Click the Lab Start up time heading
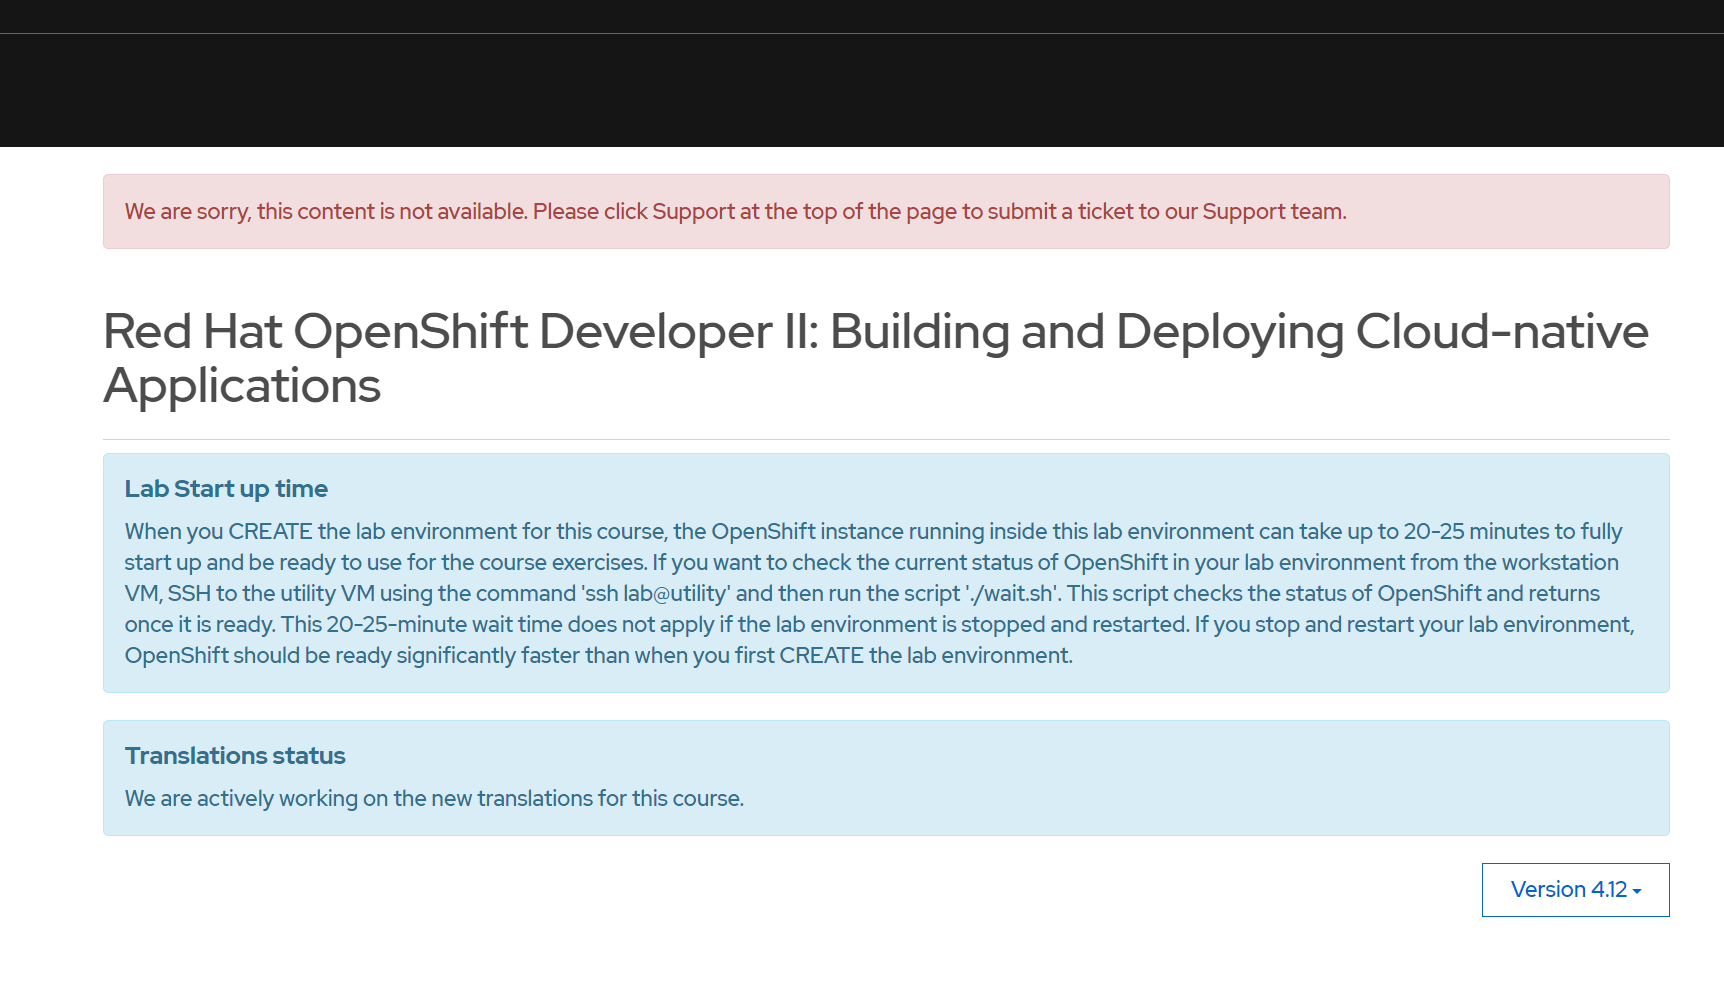1724x1003 pixels. click(x=226, y=489)
